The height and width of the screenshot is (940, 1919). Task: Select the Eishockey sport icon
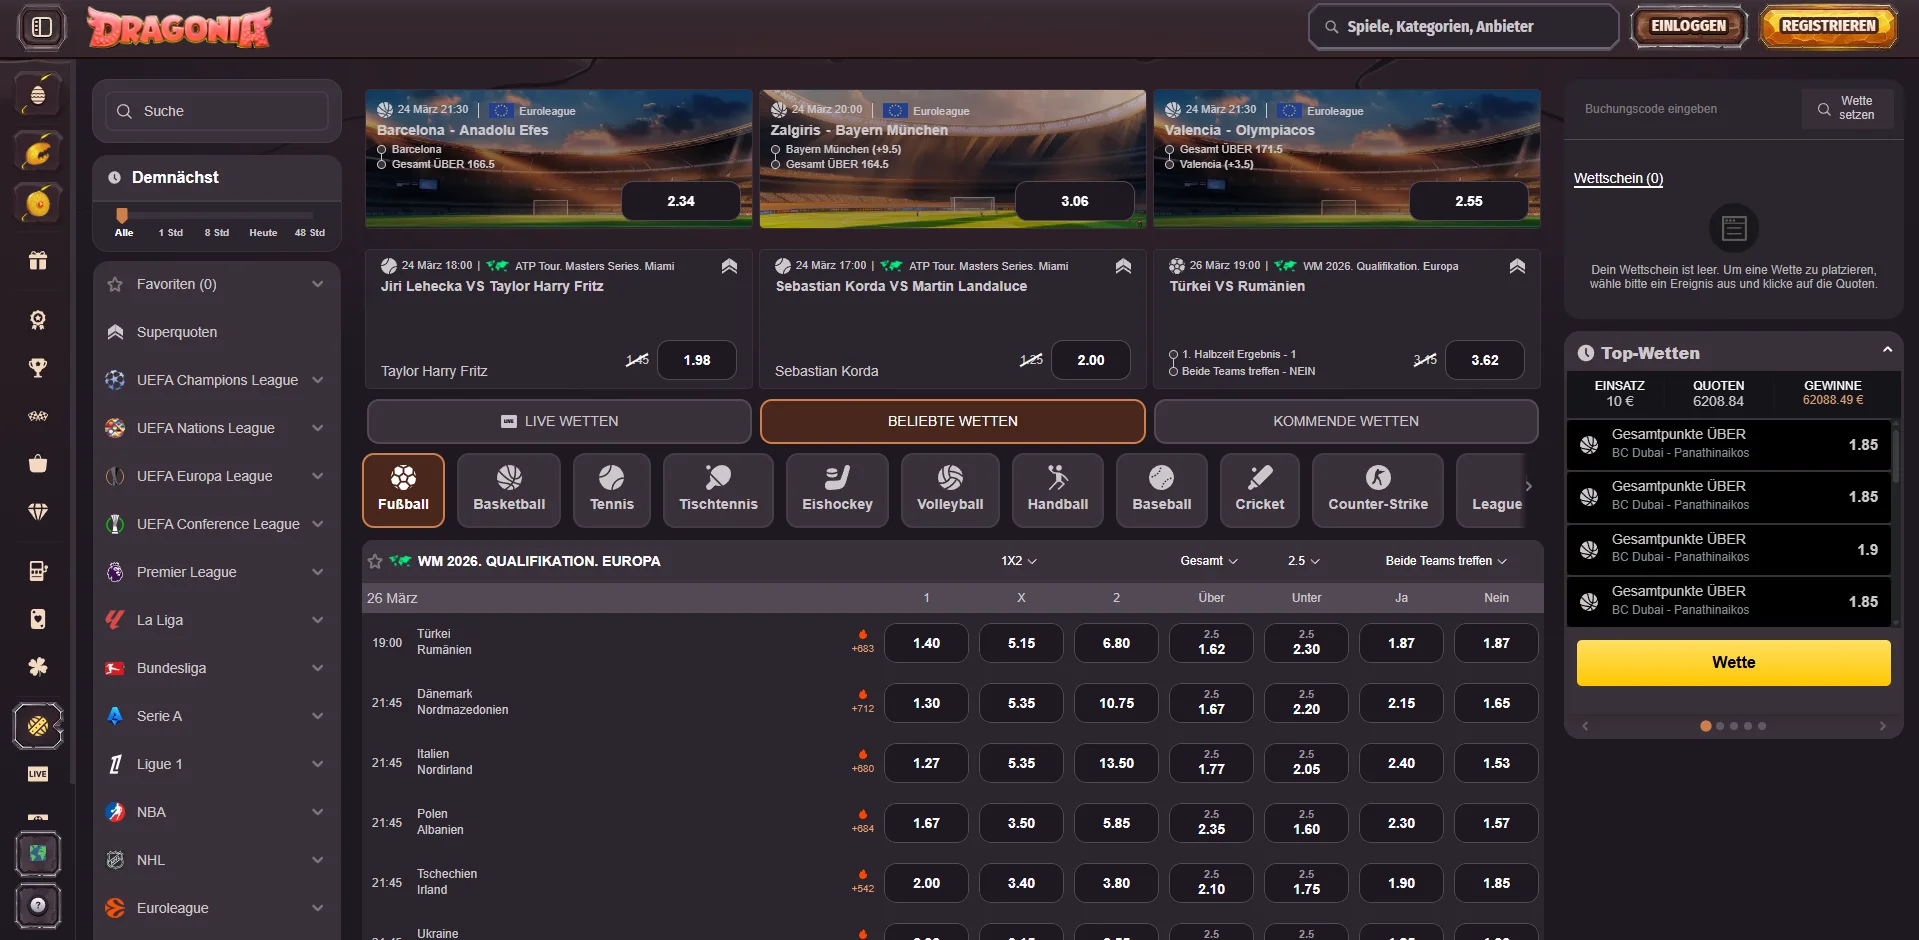tap(836, 490)
